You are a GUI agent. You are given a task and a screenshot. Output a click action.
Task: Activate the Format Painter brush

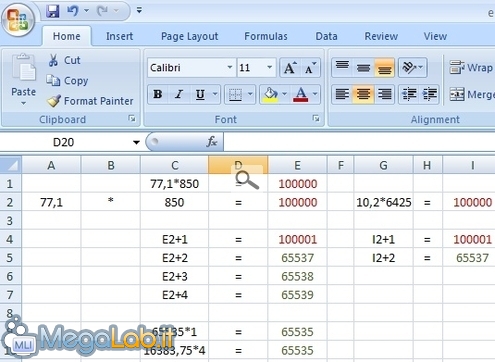90,101
